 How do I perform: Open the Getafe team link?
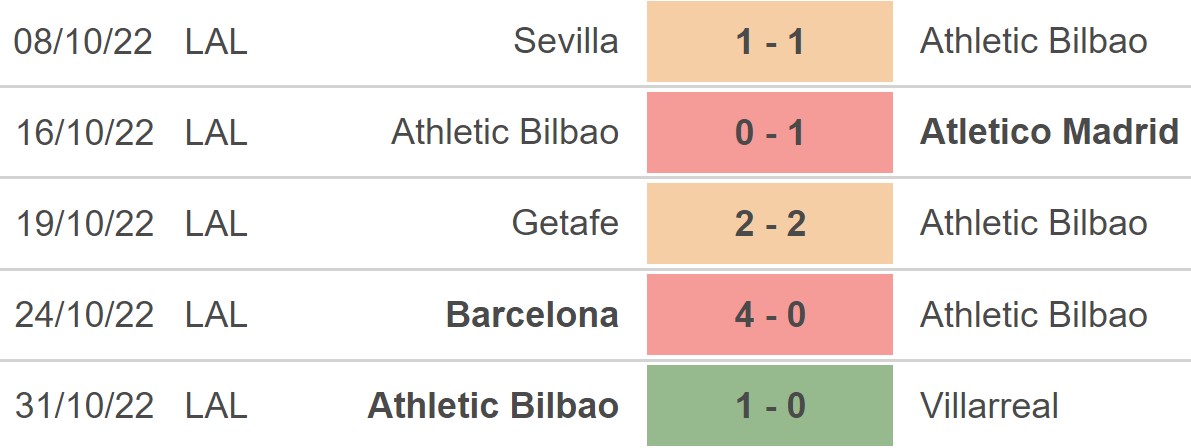(565, 222)
